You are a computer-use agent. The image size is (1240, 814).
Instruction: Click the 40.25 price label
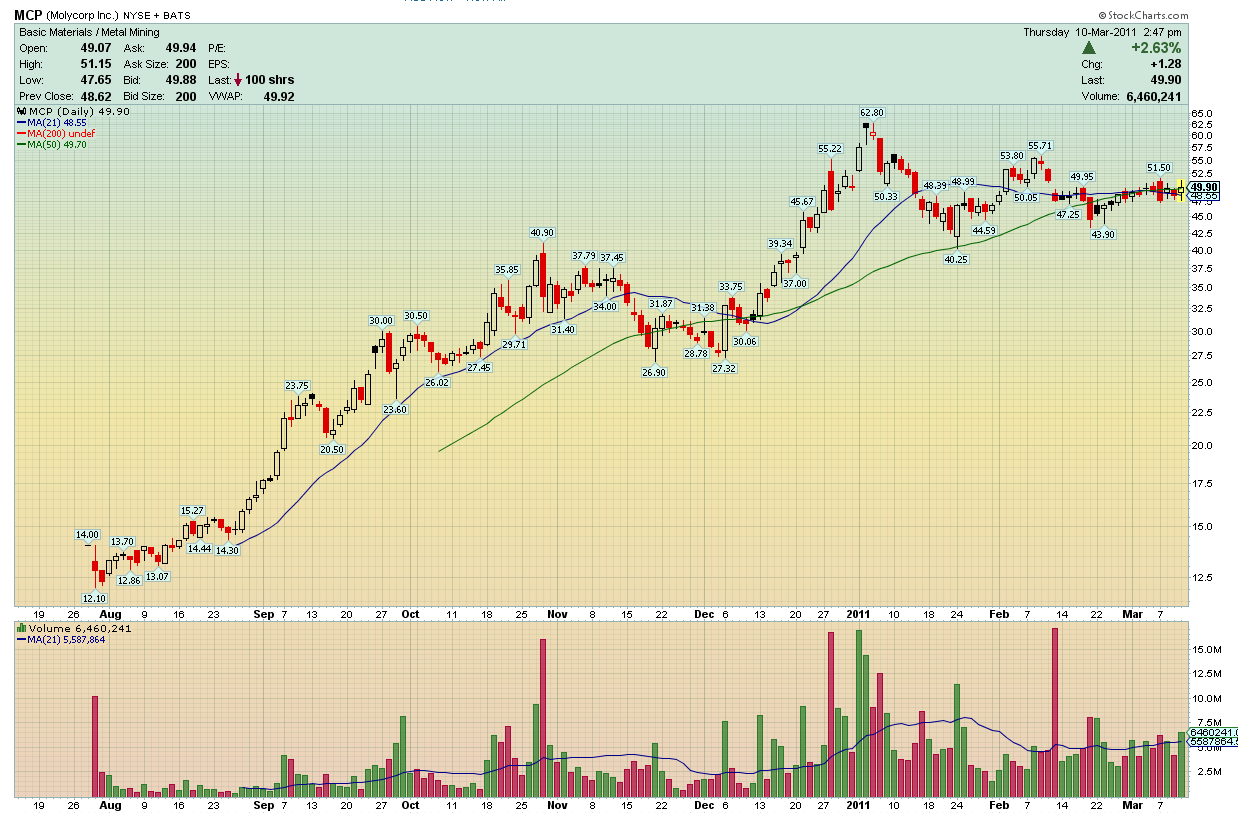[957, 259]
